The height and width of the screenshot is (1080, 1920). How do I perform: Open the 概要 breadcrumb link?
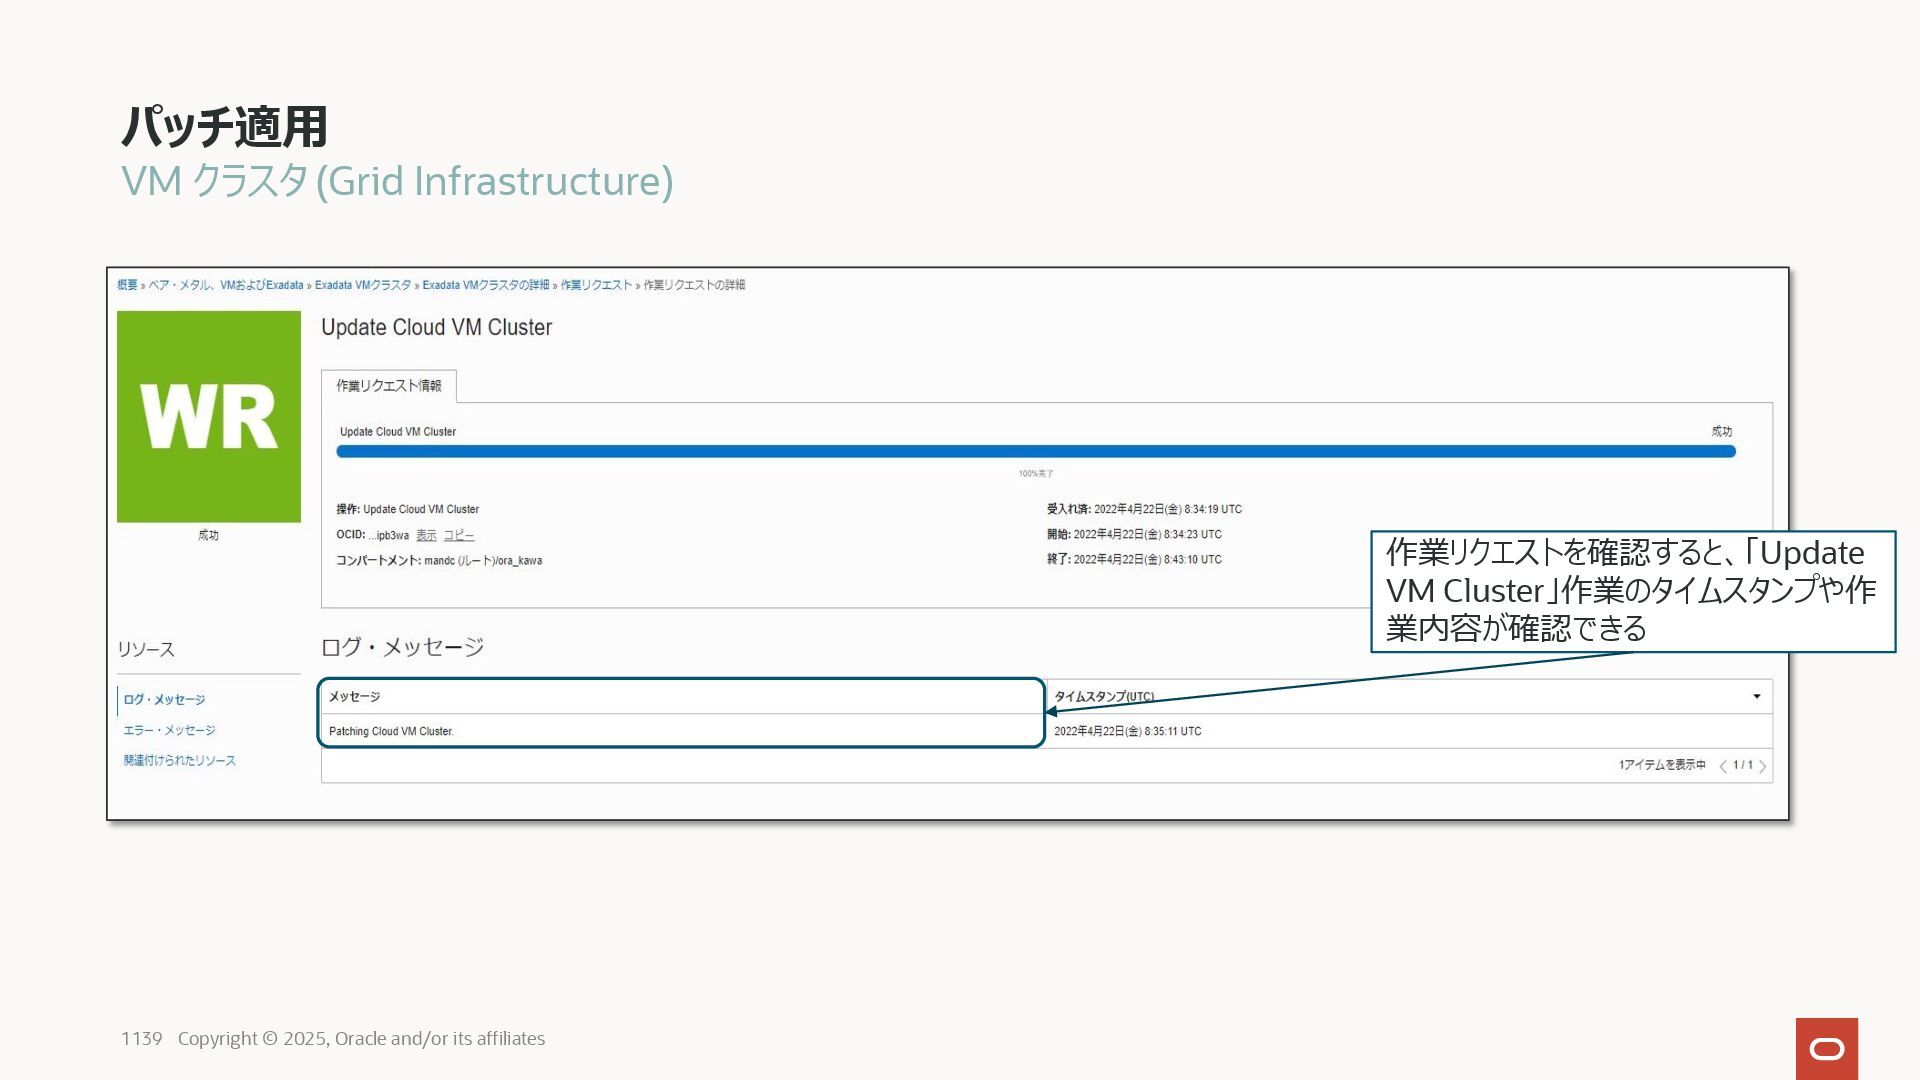click(x=127, y=285)
